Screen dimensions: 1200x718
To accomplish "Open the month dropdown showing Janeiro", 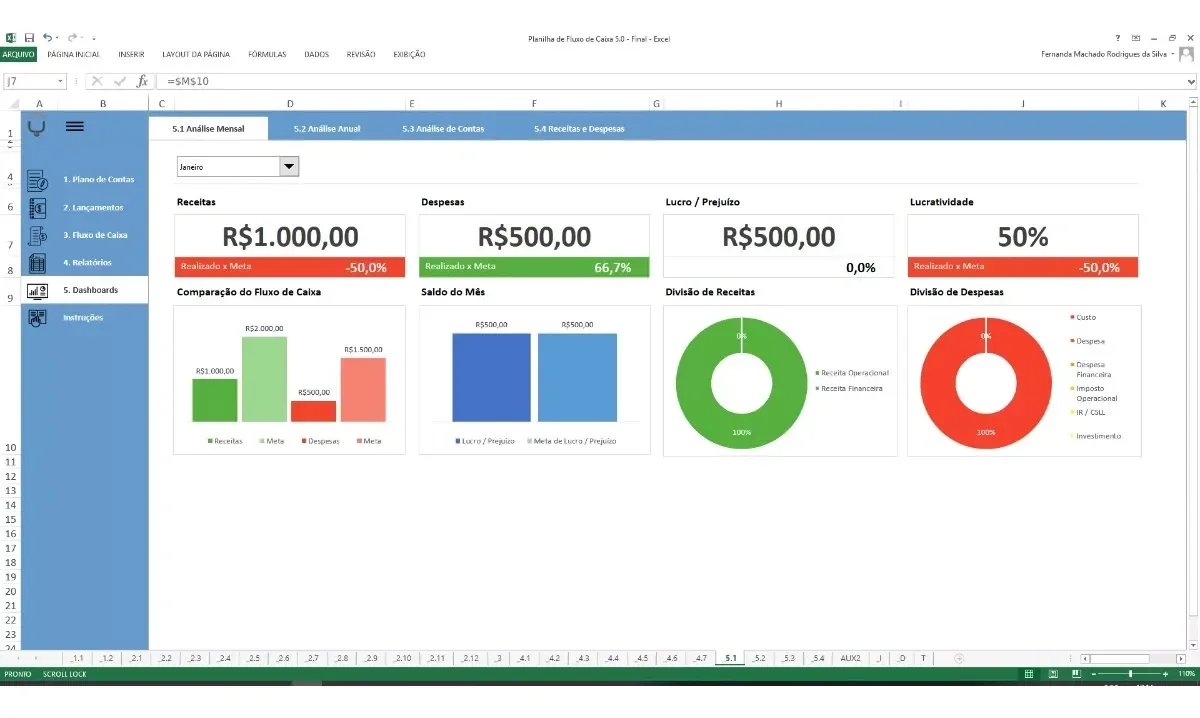I will pos(289,167).
